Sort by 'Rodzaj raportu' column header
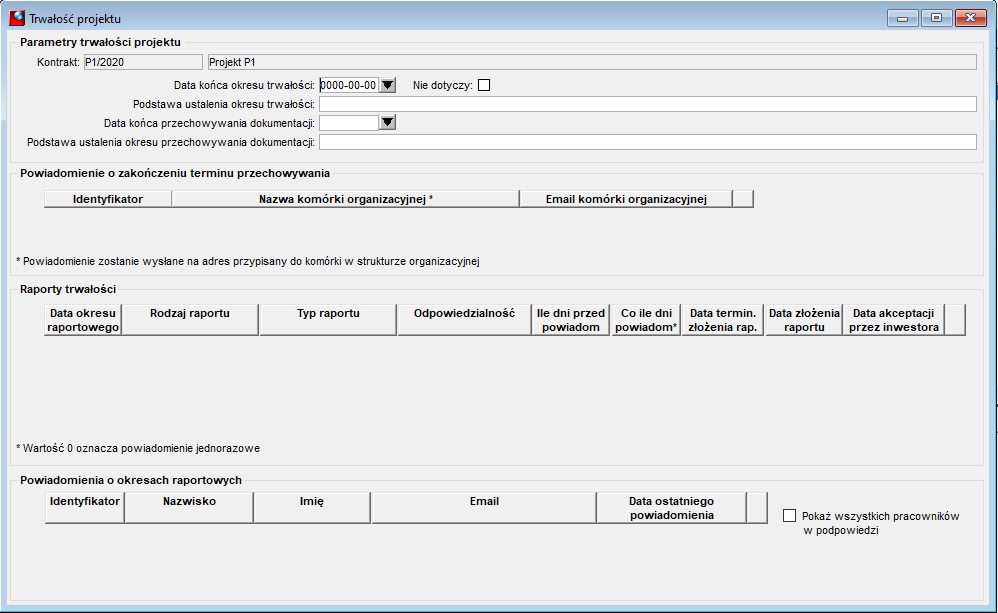This screenshot has width=998, height=613. pyautogui.click(x=190, y=320)
